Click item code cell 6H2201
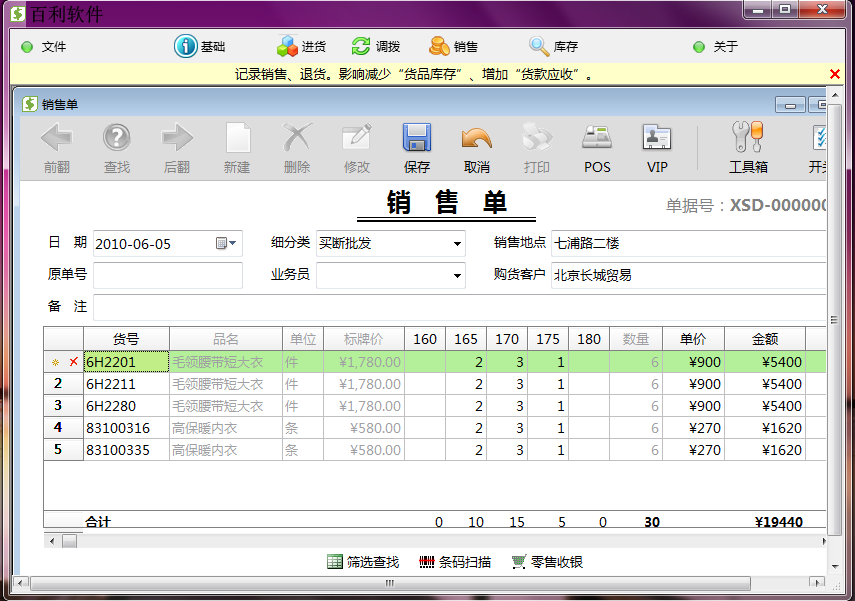Screen dimensions: 855x601 coord(127,362)
